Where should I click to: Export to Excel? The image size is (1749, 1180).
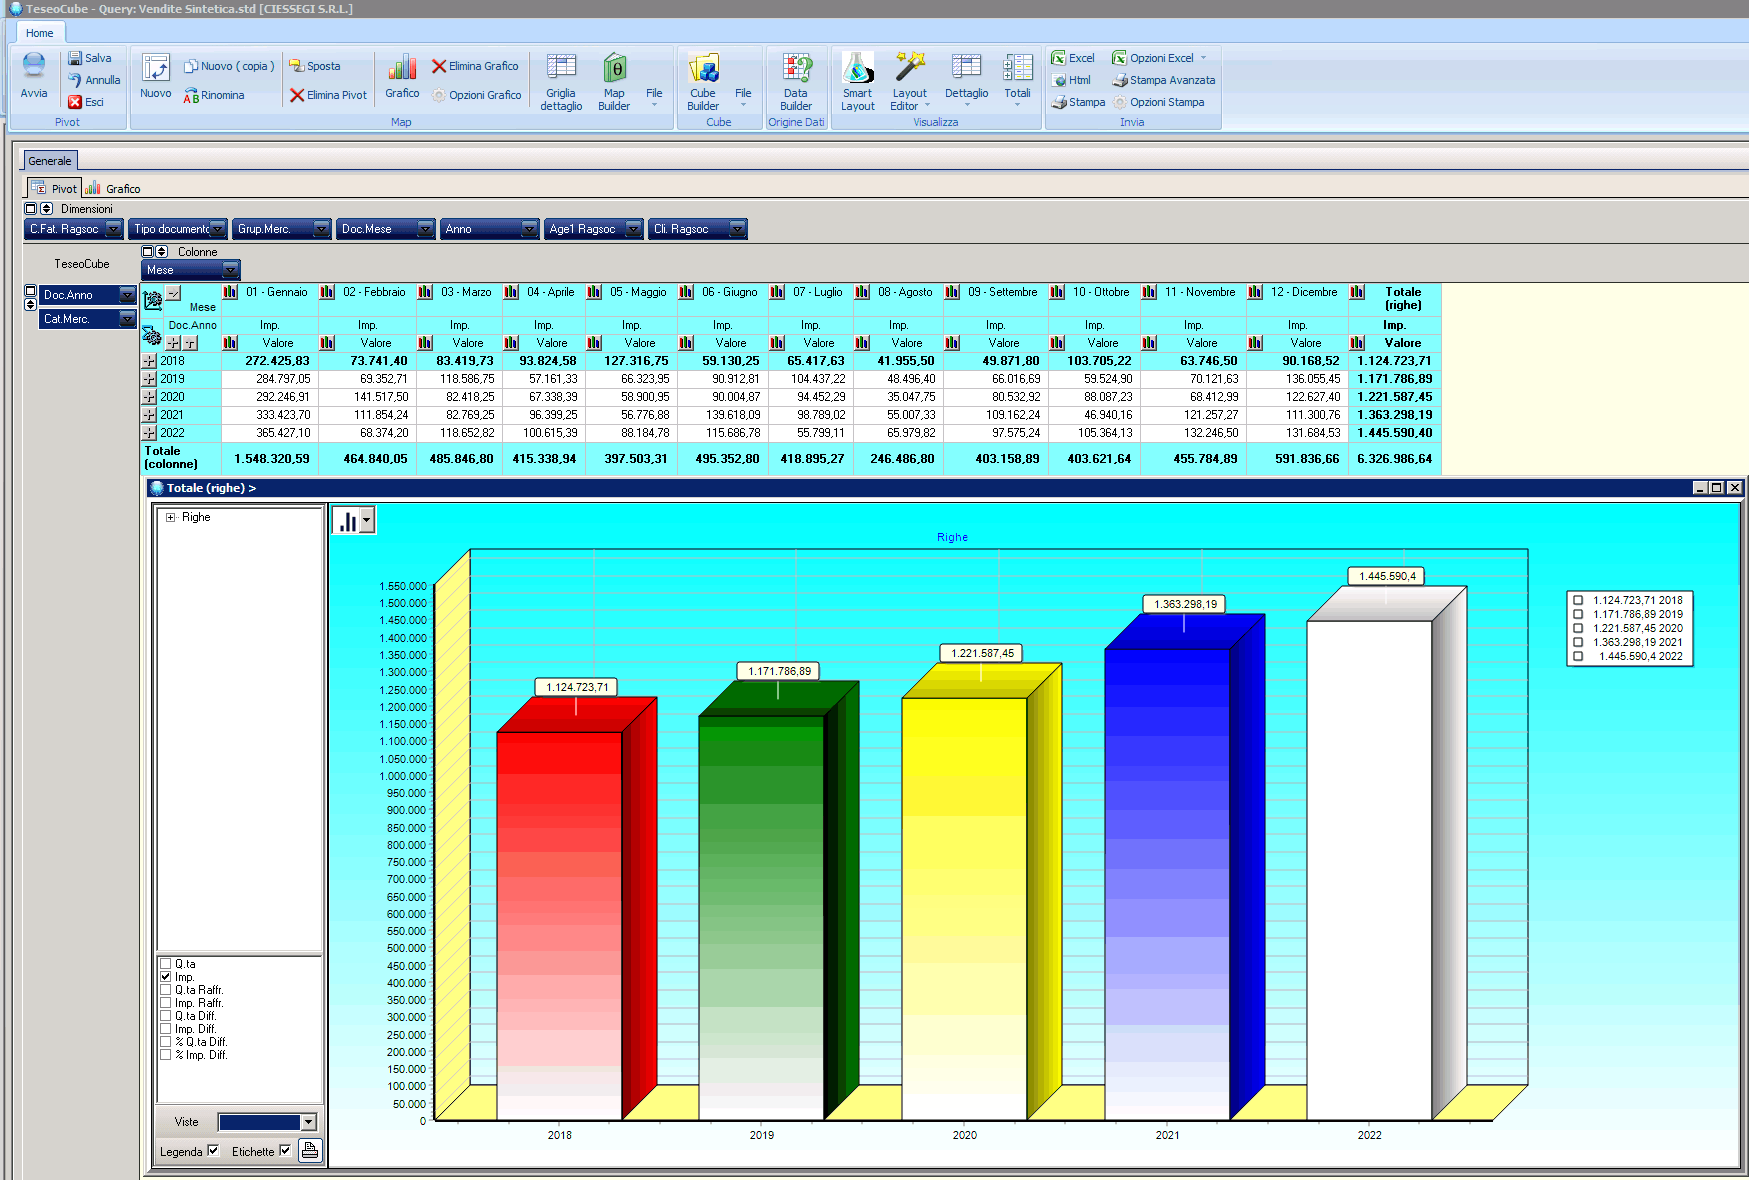(1073, 58)
